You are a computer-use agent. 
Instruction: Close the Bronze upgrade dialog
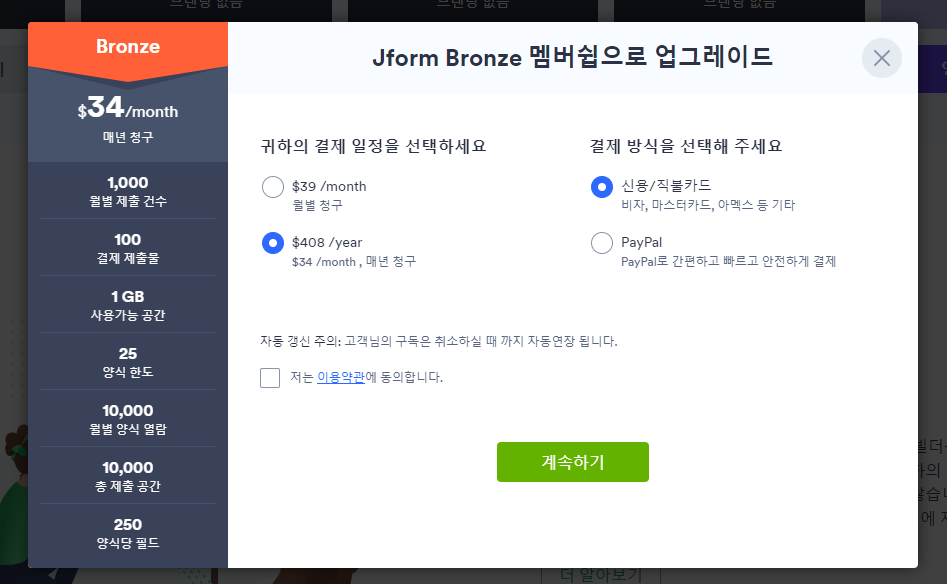[881, 58]
